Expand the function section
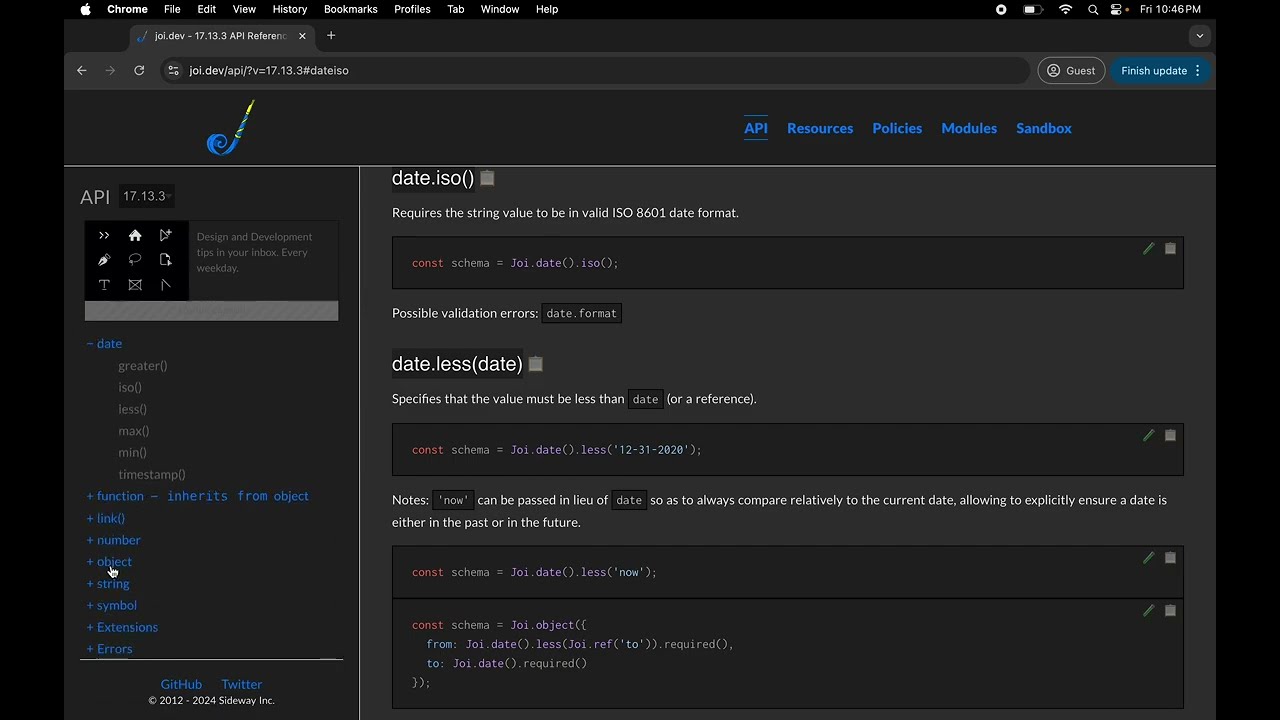 tap(197, 496)
